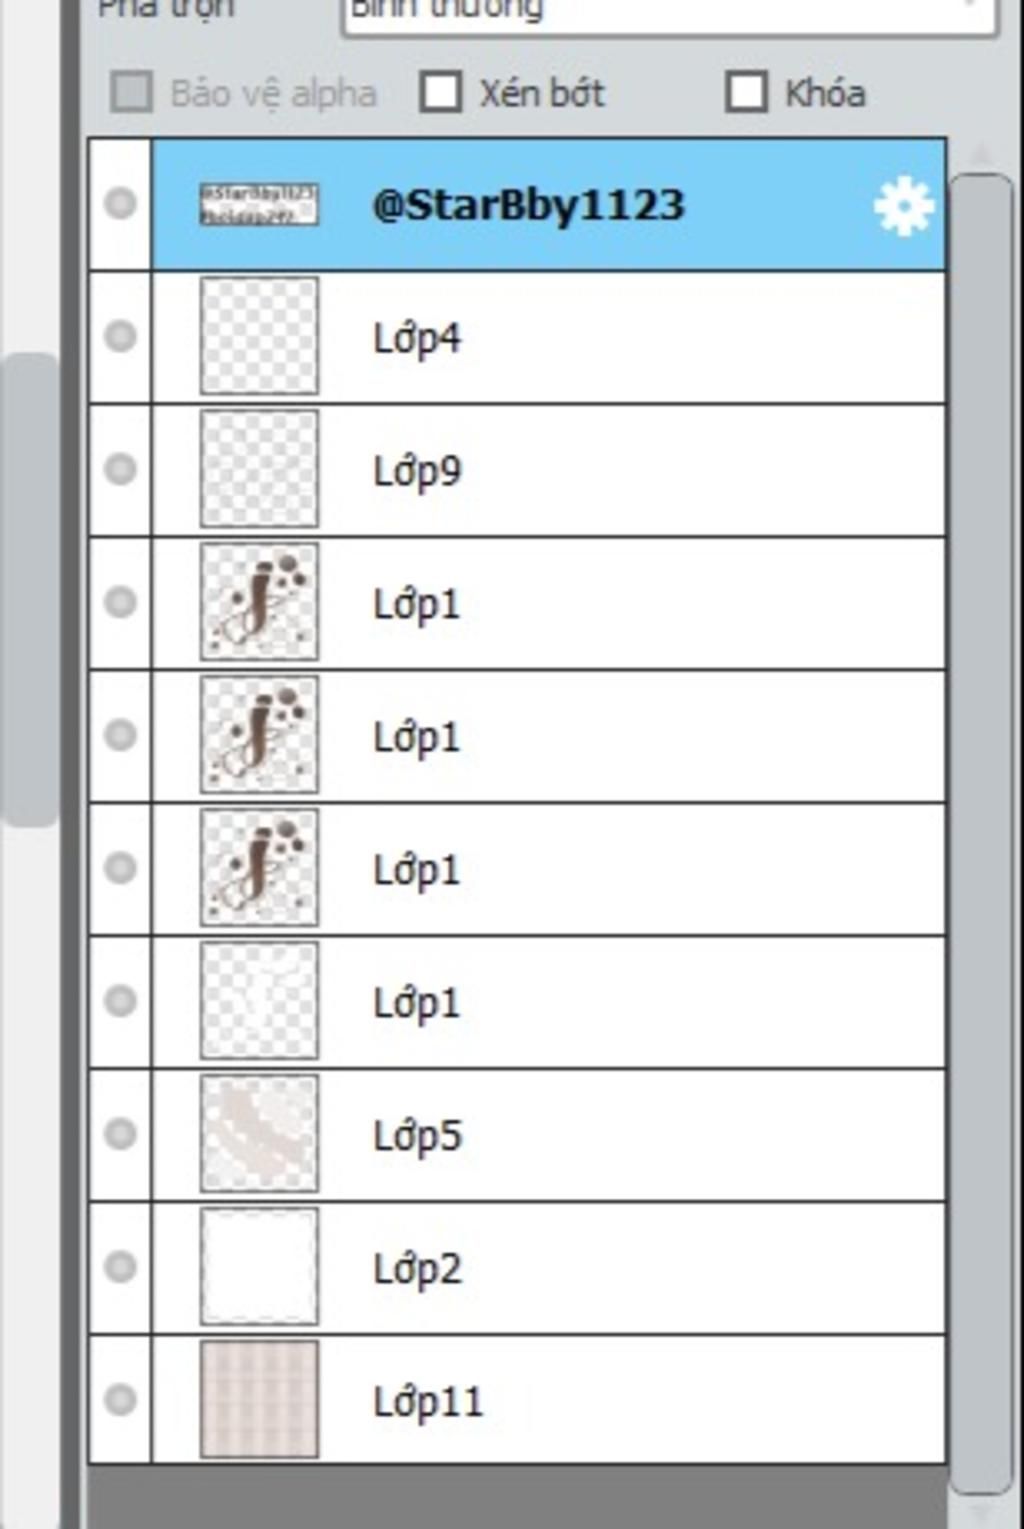Screen dimensions: 1024x1529
Task: Click the Lớp5 layer thumbnail
Action: (260, 1134)
